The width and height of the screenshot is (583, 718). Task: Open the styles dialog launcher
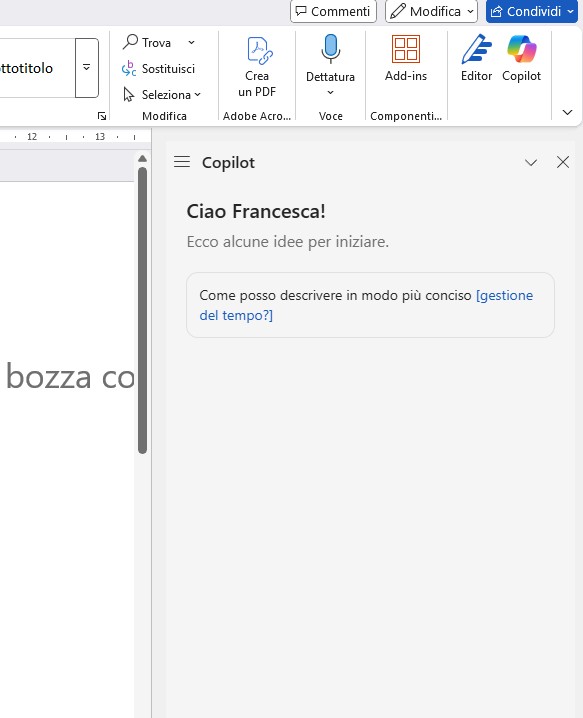[x=102, y=116]
